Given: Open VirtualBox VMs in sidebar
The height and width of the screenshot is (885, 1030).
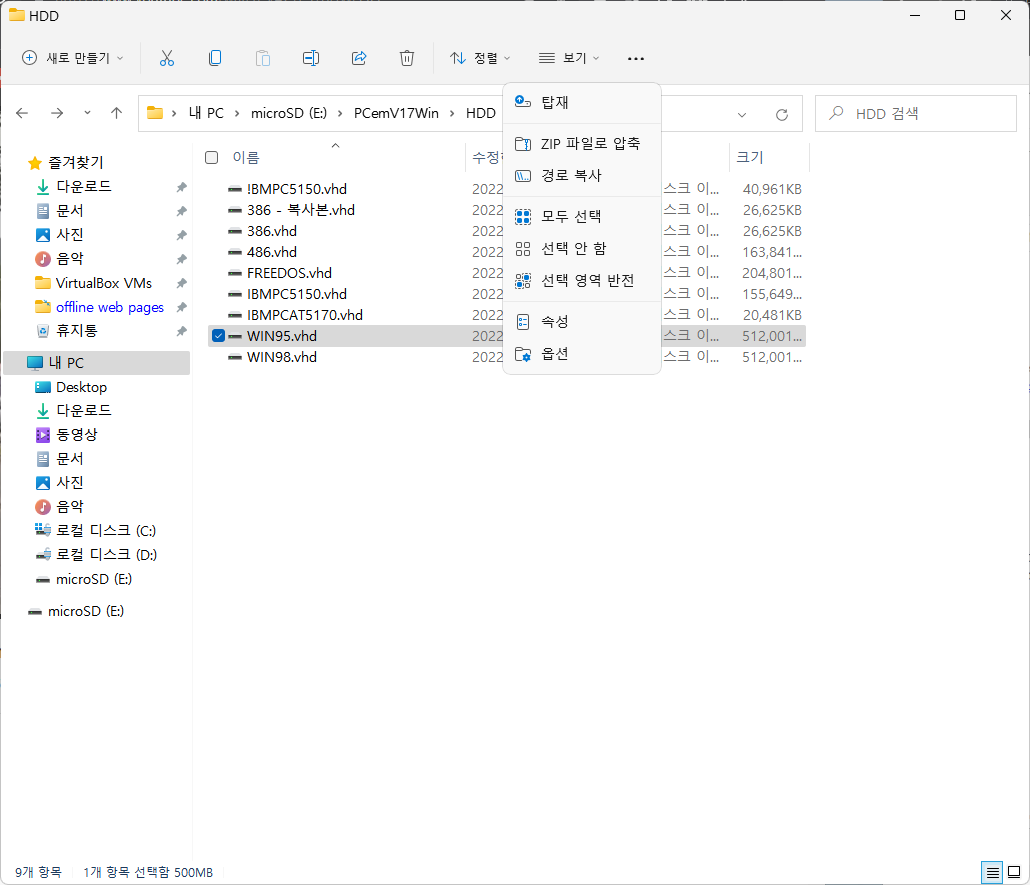Looking at the screenshot, I should coord(104,283).
